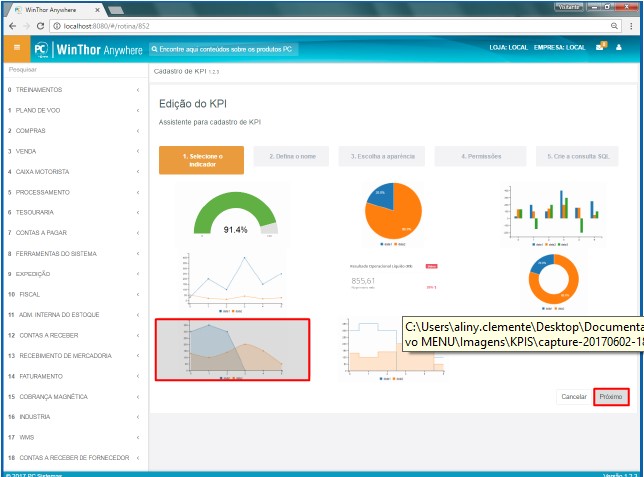
Task: Click the zoom magnifier in address bar
Action: click(614, 26)
